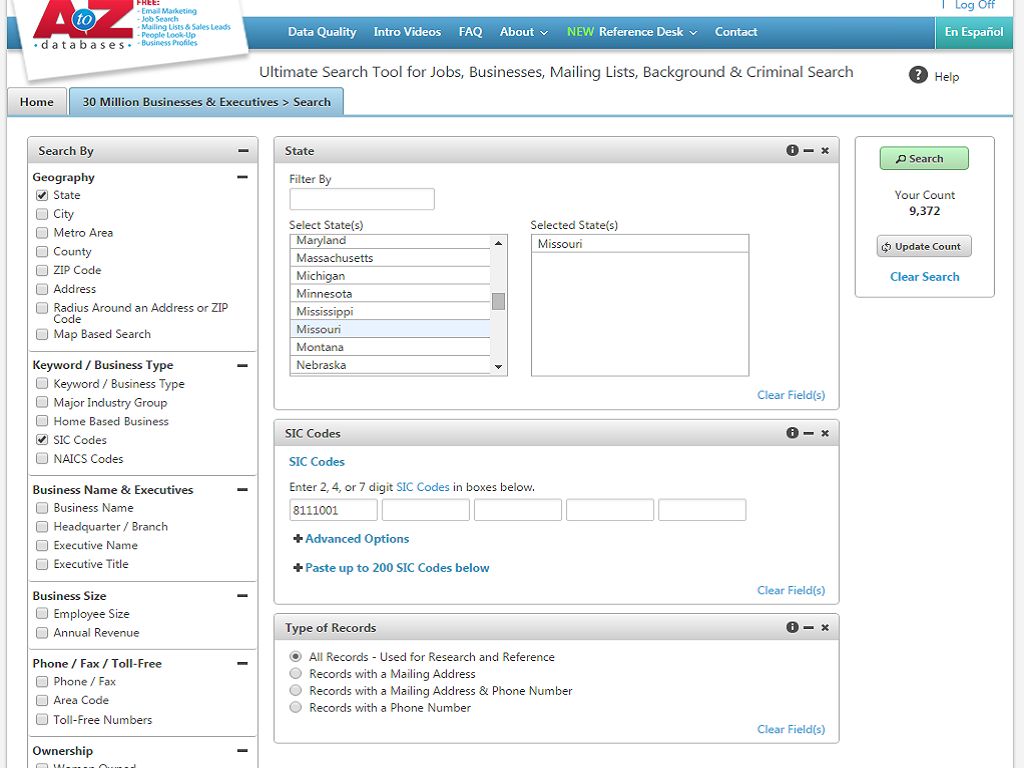Close the SIC Codes panel
Screen dimensions: 1024x768
click(x=825, y=433)
